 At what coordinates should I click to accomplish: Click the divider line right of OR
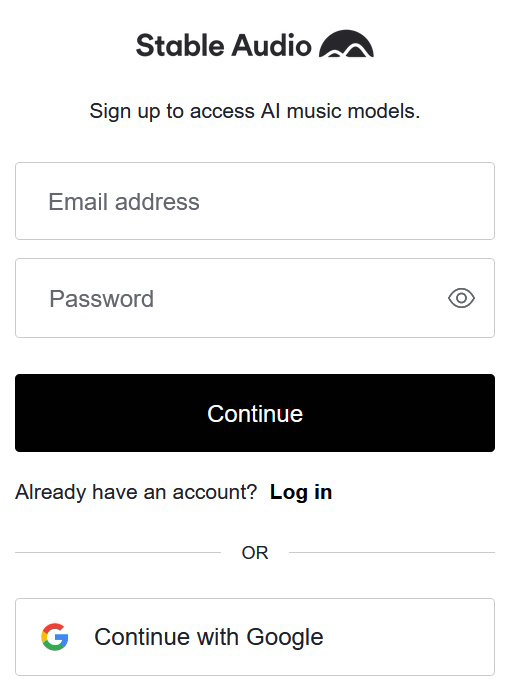coord(392,552)
